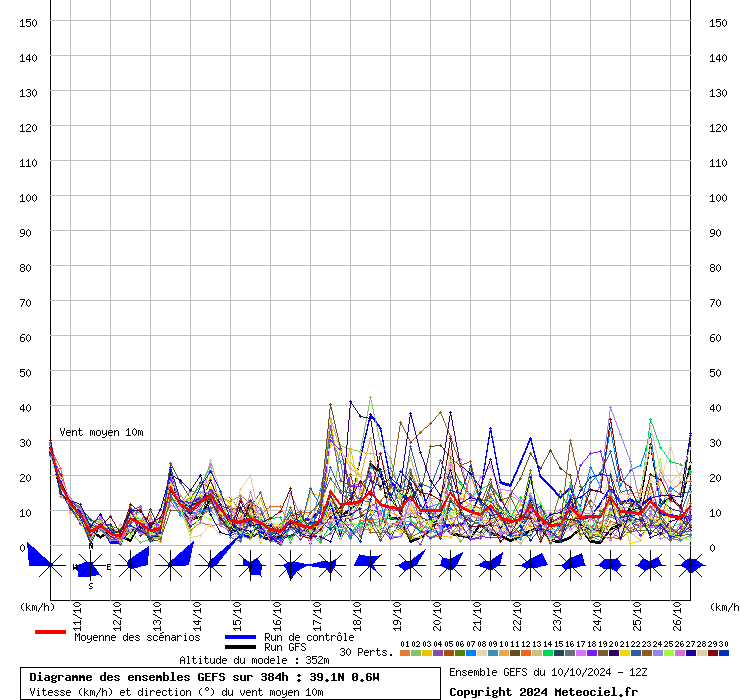Screen dimensions: 740x700
Task: Select the orange perturbation 01 color swatch
Action: tap(404, 653)
